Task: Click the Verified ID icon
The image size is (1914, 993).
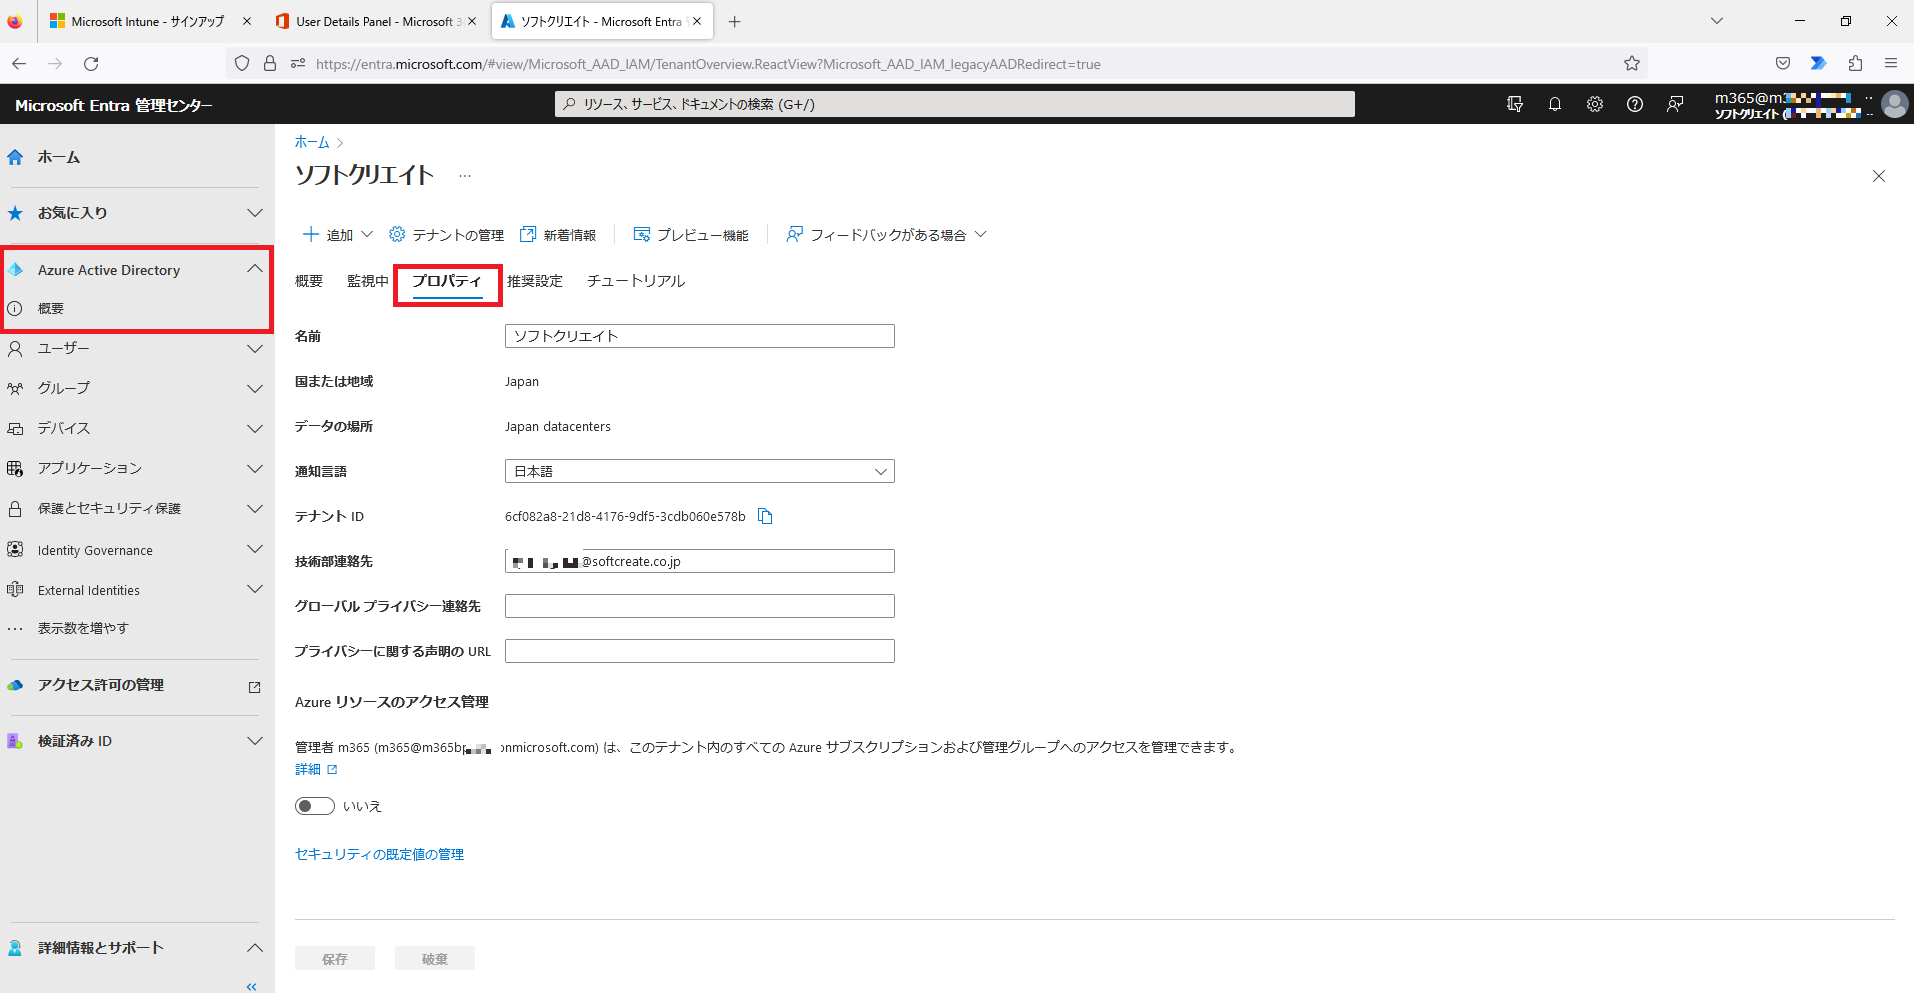Action: (15, 741)
